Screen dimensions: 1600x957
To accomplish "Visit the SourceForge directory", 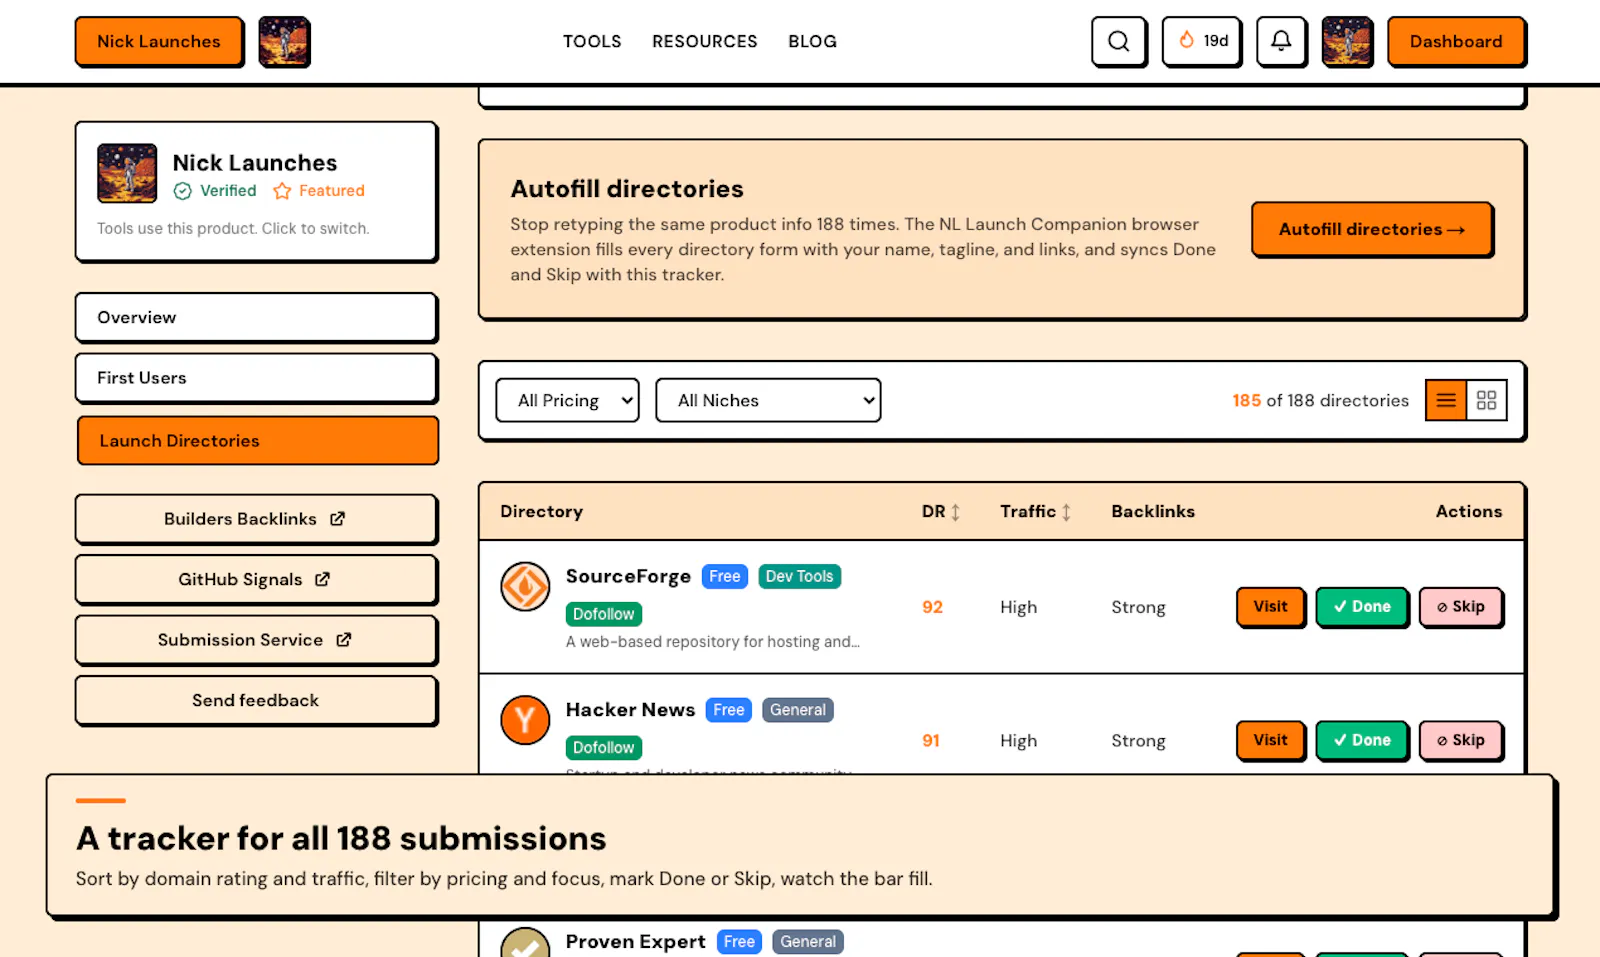I will (1271, 606).
